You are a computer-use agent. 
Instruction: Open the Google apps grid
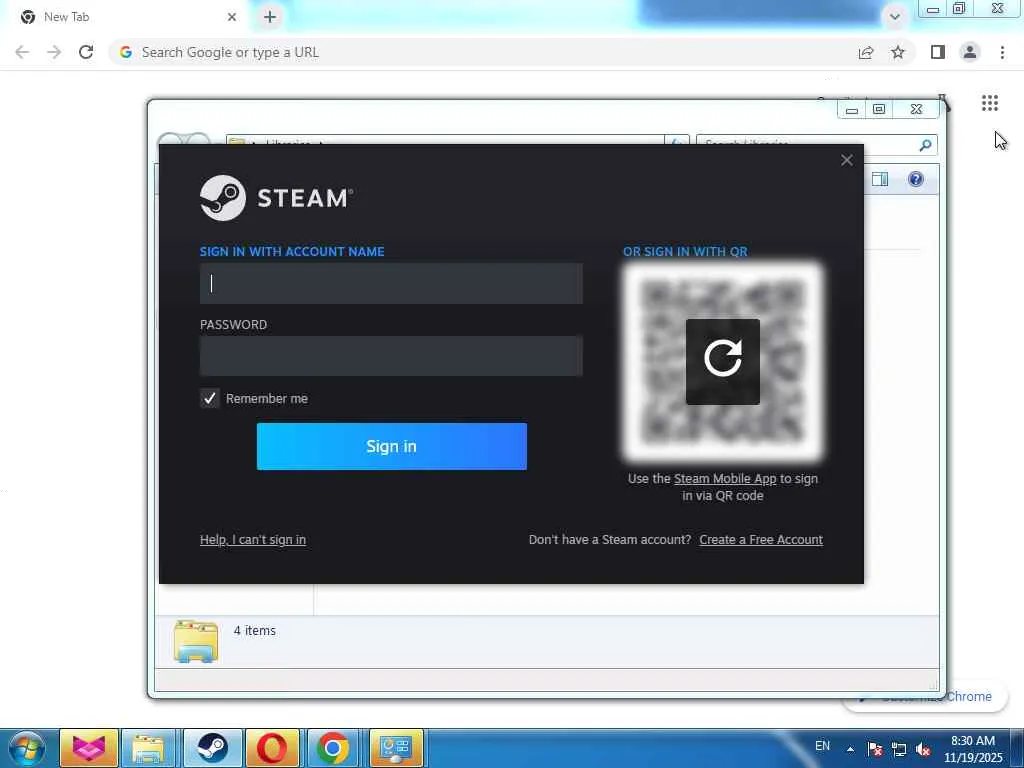click(990, 103)
